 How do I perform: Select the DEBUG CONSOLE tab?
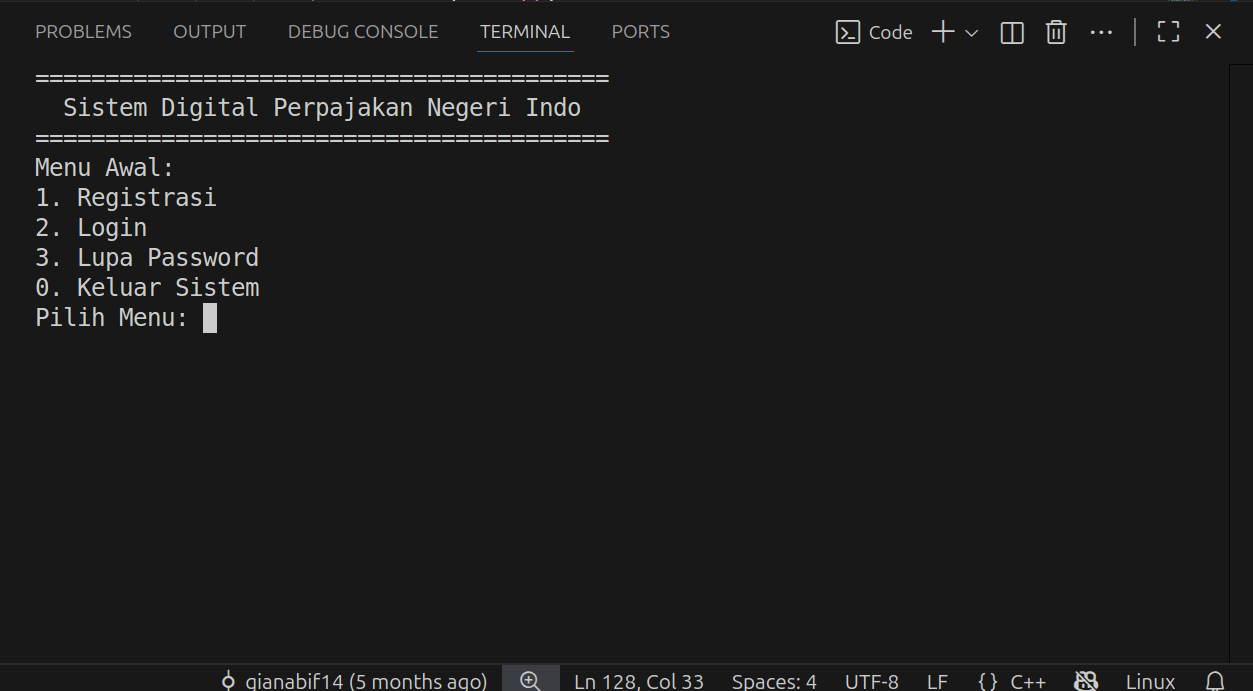363,32
